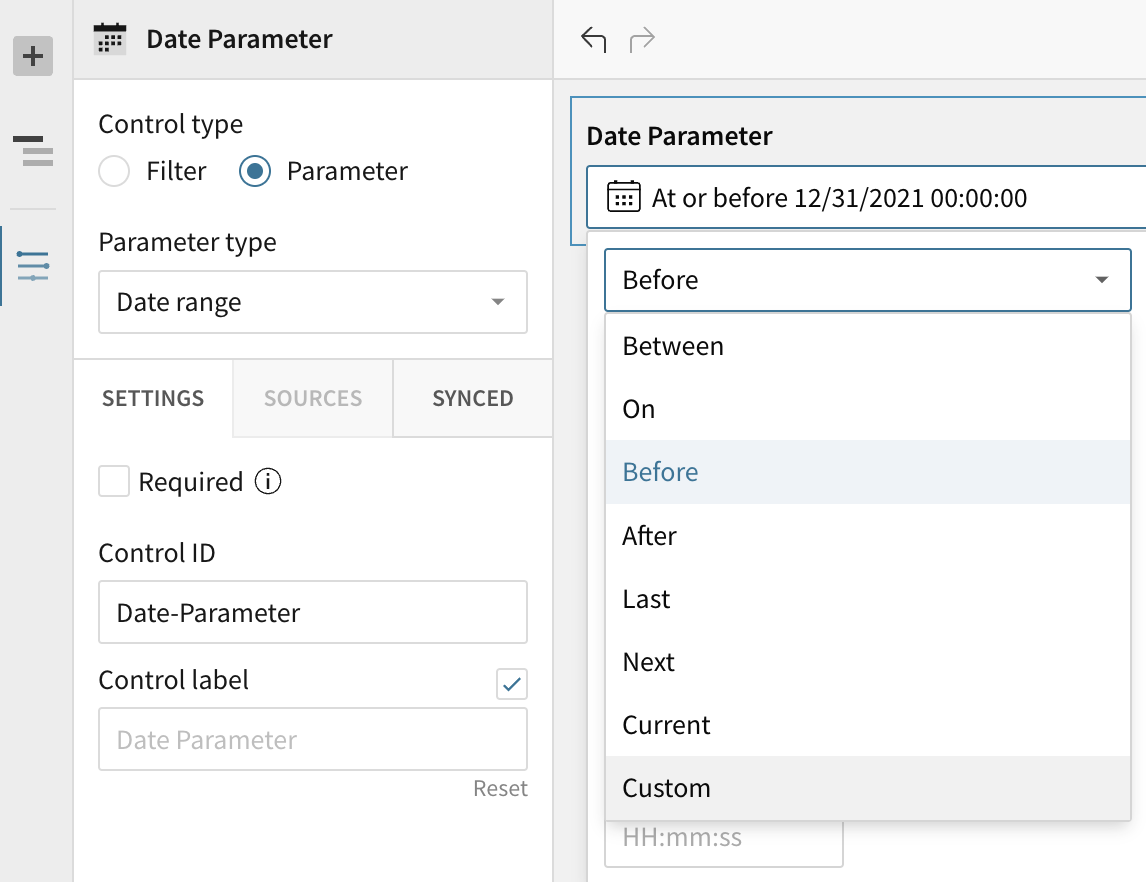Select the controls panel icon in sidebar
This screenshot has height=882, width=1146.
click(33, 265)
